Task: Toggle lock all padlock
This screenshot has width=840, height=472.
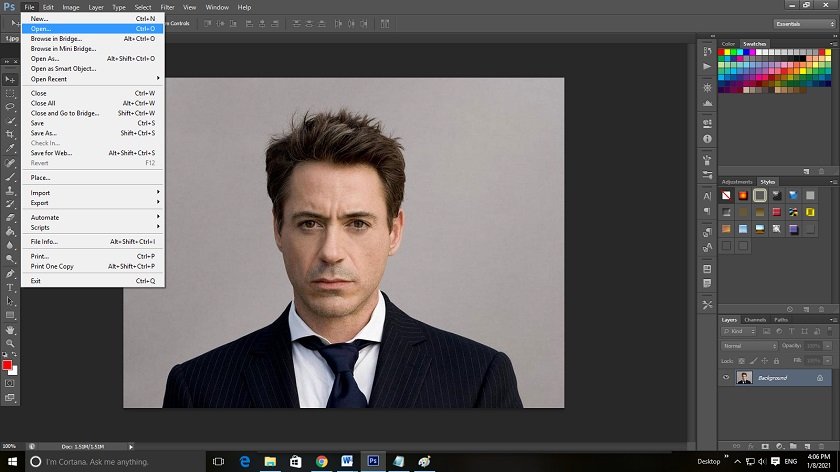Action: coord(776,361)
